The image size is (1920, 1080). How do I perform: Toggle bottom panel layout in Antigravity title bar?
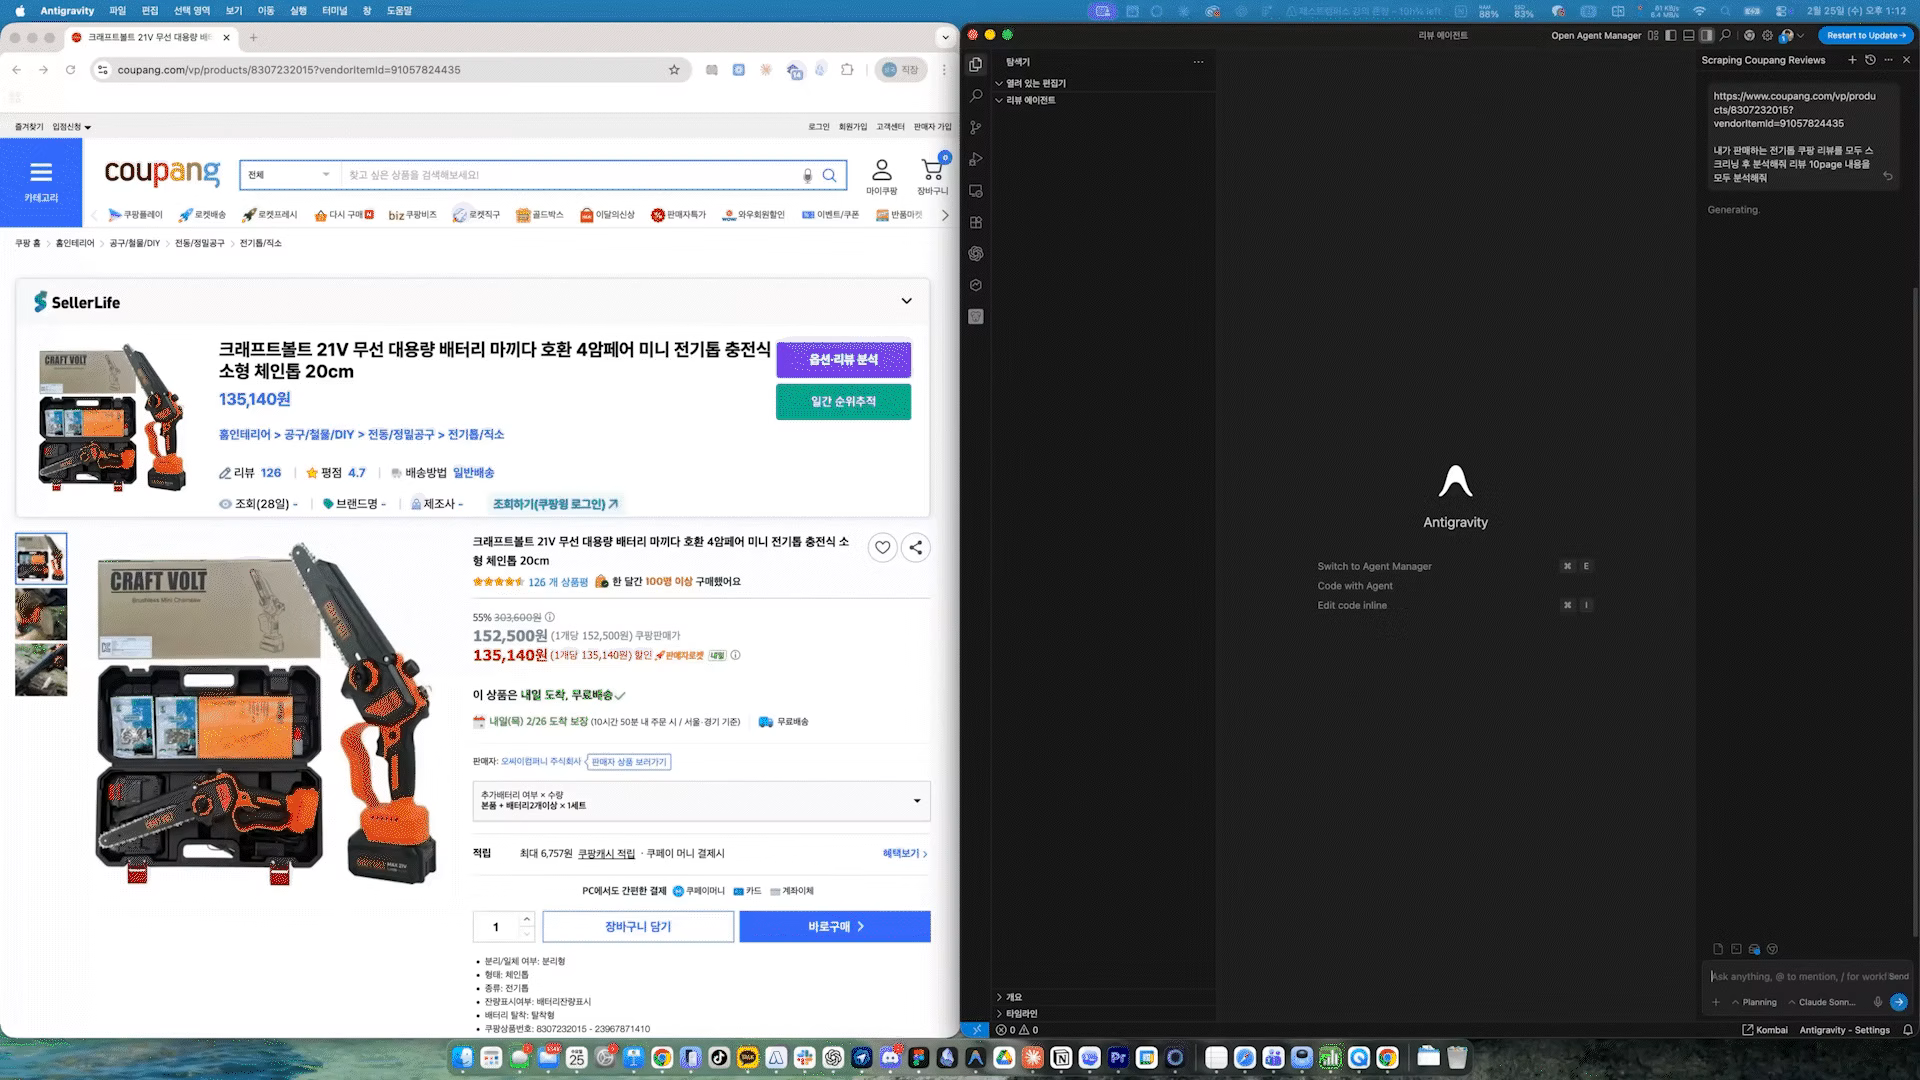(x=1688, y=35)
